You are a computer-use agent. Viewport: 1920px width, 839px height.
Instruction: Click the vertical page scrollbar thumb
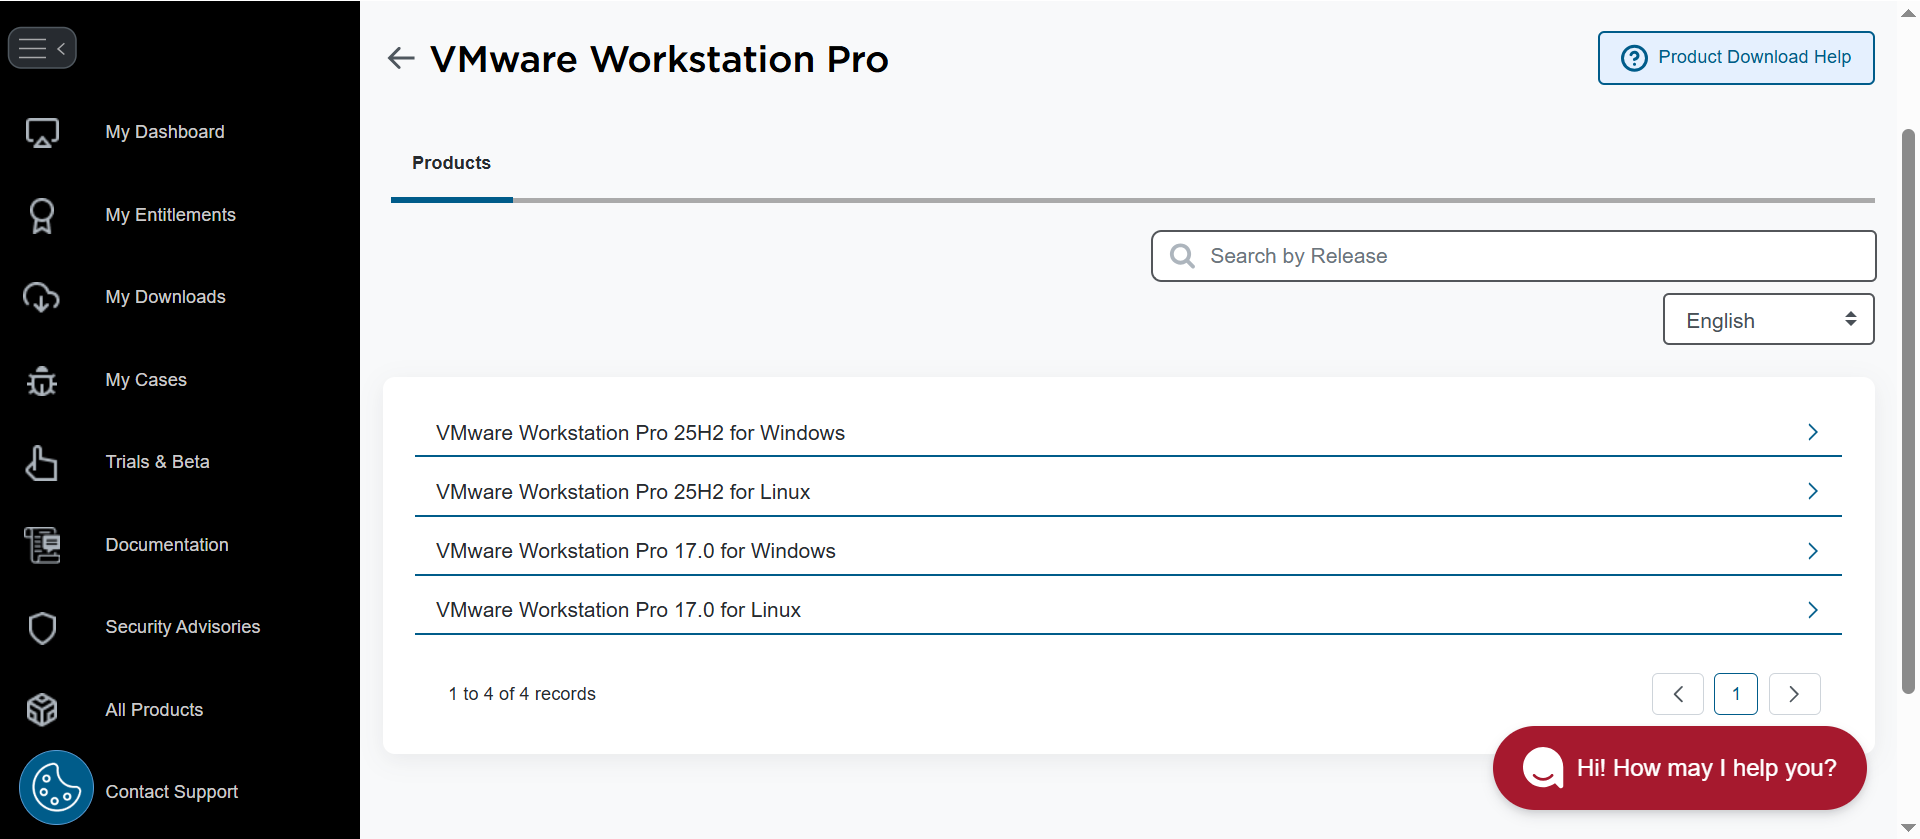1908,411
